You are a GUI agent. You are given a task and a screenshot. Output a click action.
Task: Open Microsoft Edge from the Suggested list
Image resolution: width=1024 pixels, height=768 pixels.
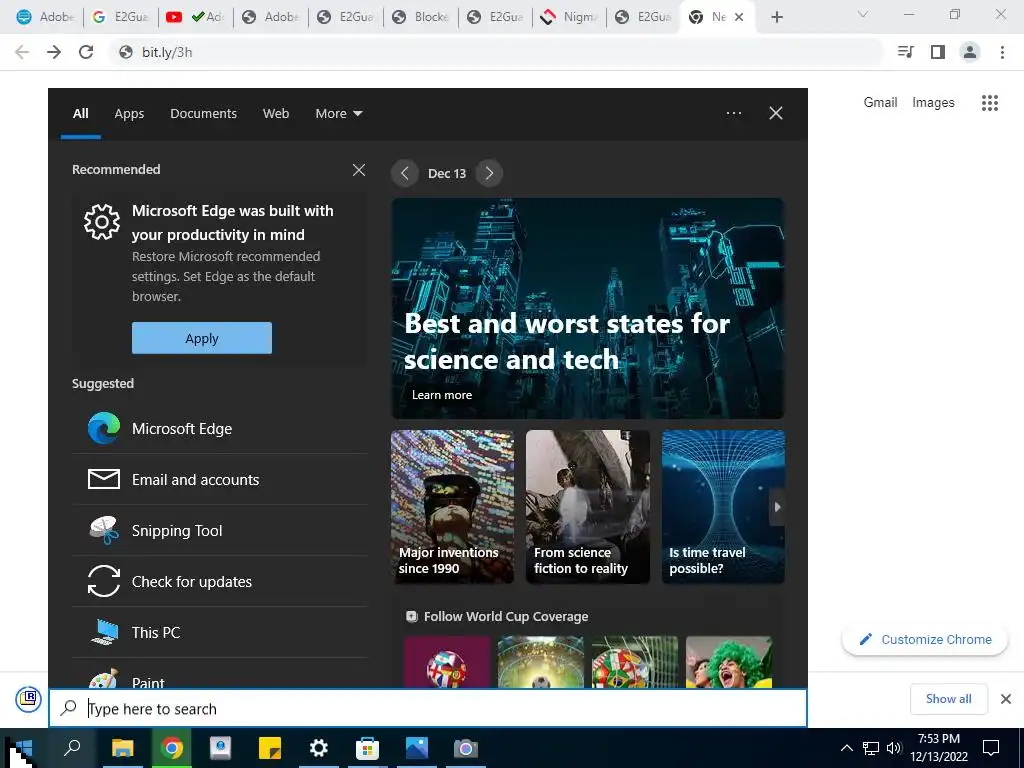pyautogui.click(x=219, y=428)
